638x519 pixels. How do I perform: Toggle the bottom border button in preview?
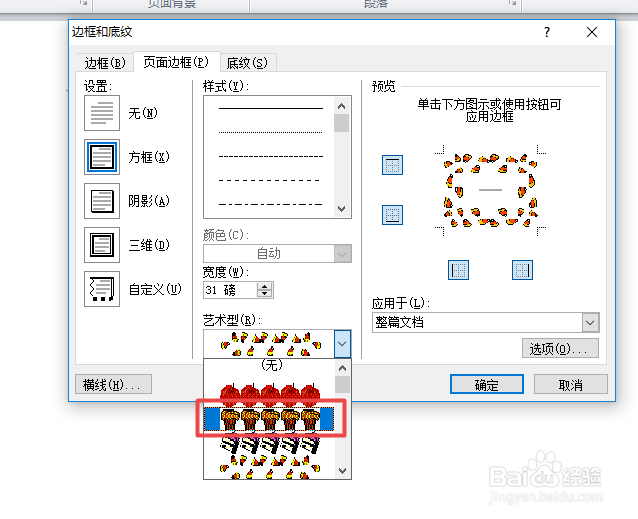[x=392, y=215]
